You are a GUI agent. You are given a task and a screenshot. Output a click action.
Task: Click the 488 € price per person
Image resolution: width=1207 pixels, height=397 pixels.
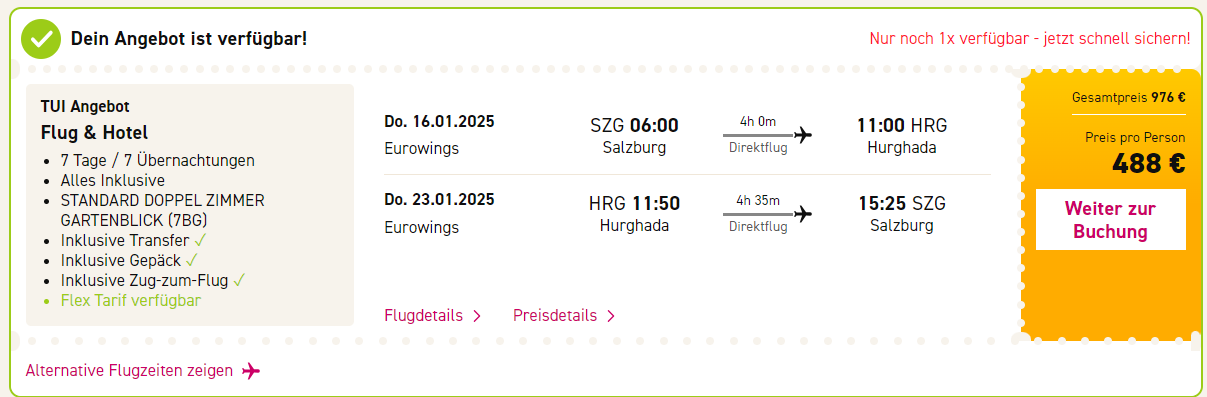tap(1148, 163)
